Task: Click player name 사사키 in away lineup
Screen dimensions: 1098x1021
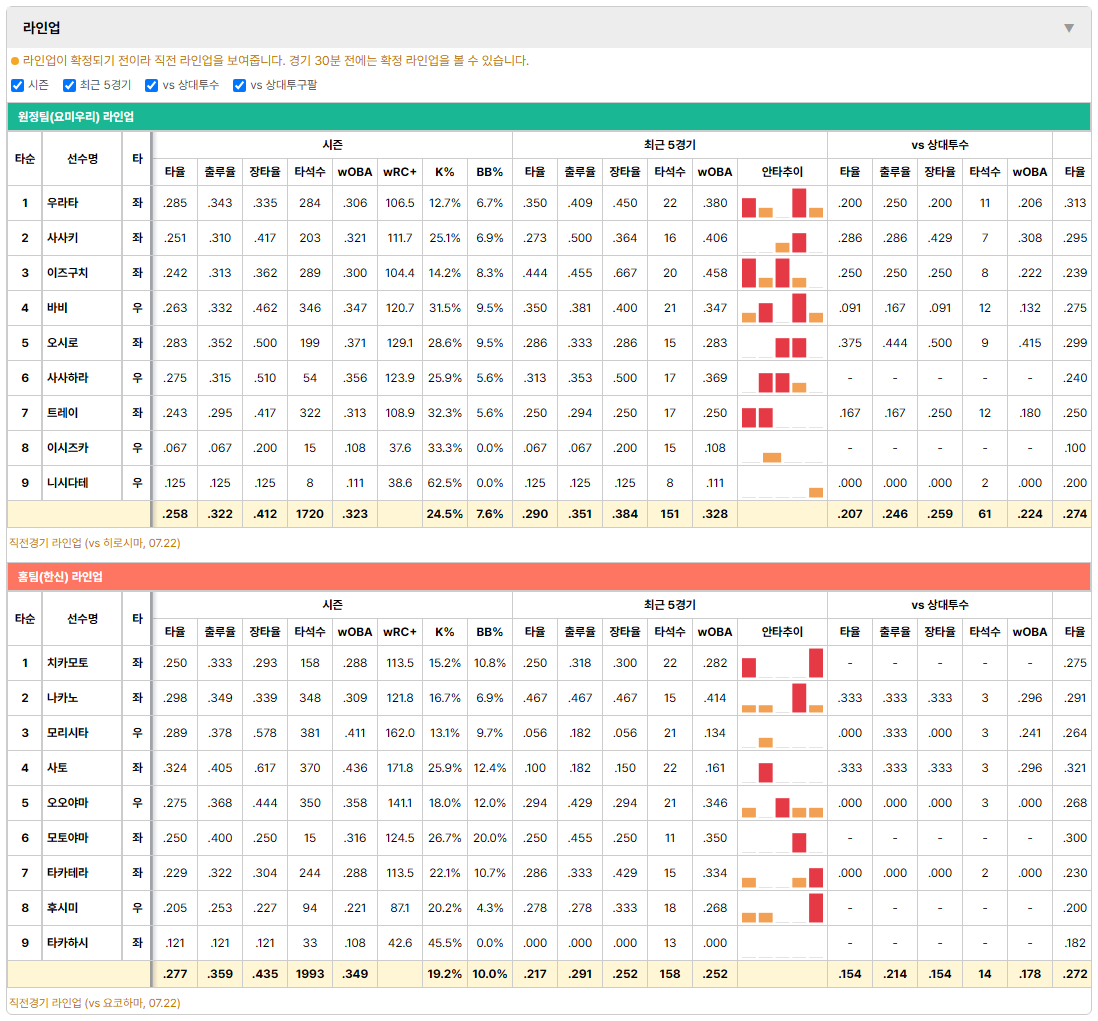Action: 62,238
